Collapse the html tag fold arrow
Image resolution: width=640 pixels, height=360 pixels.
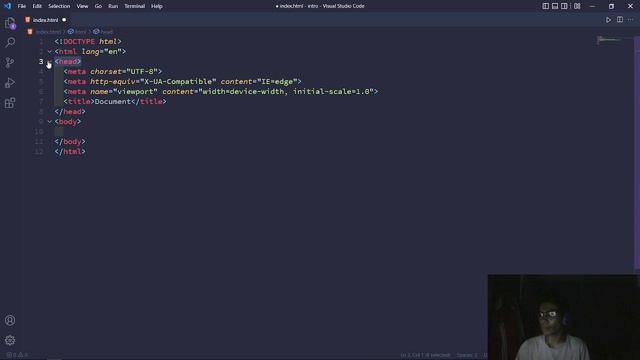(49, 51)
